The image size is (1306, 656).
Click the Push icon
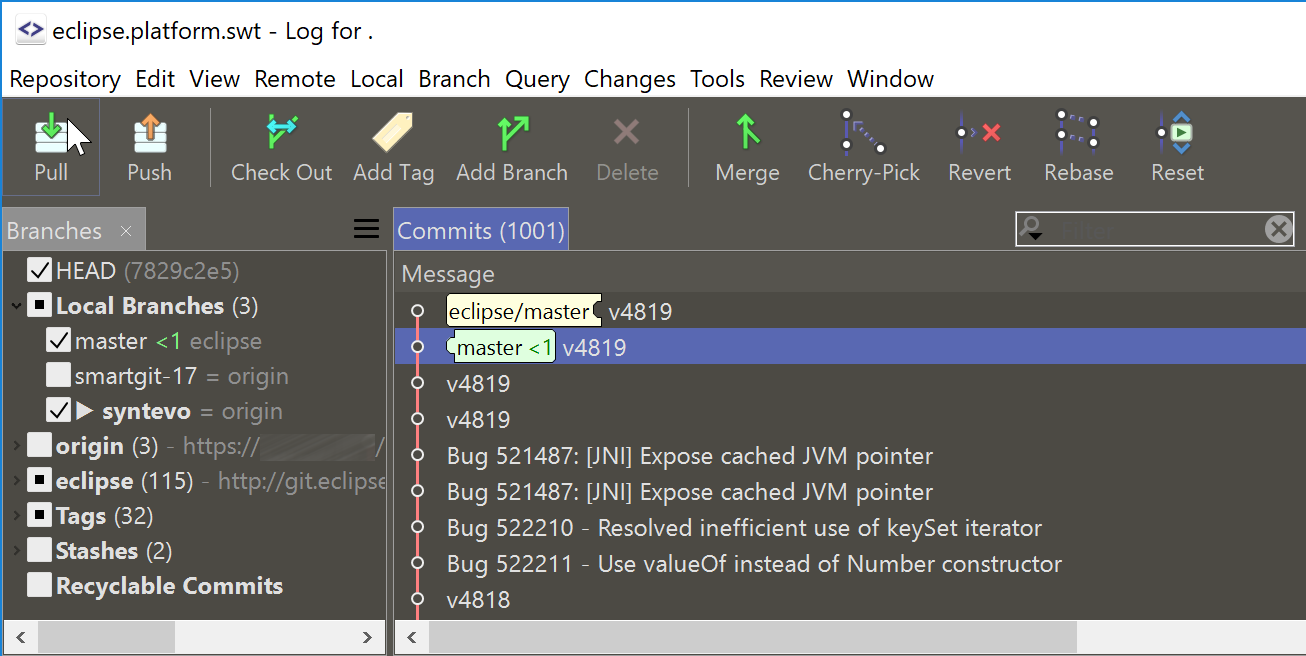tap(148, 145)
